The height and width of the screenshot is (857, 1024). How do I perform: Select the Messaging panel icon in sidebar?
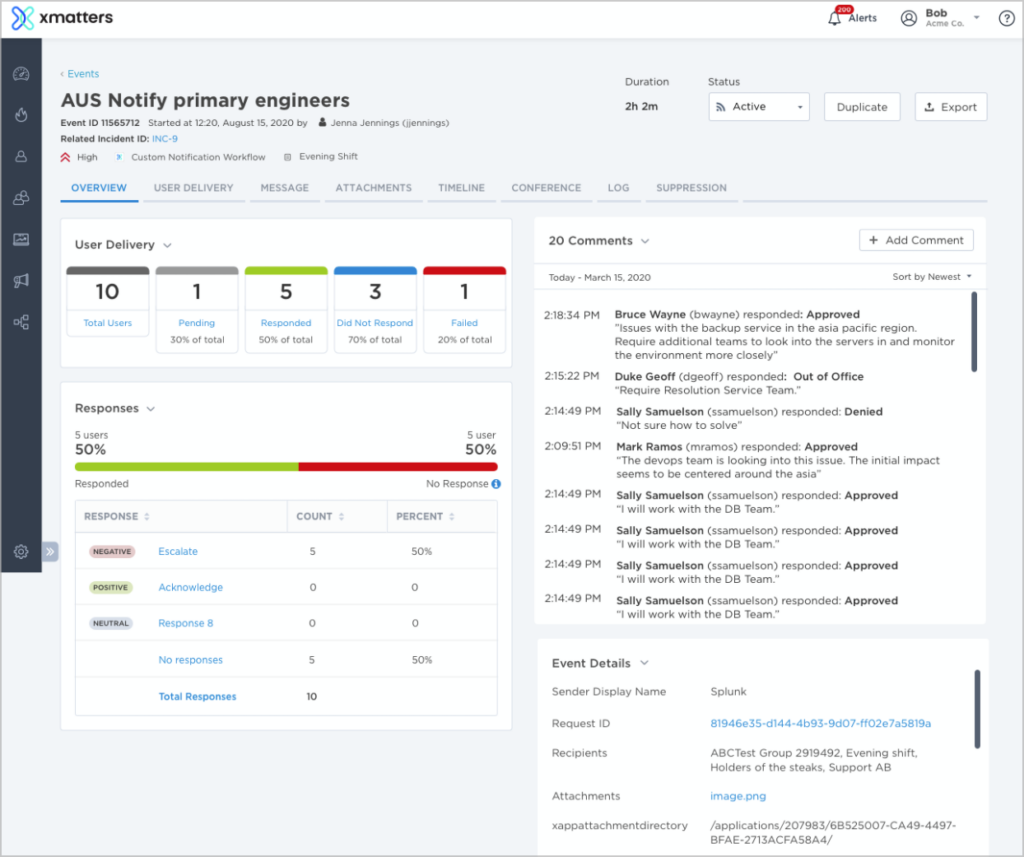pos(20,237)
